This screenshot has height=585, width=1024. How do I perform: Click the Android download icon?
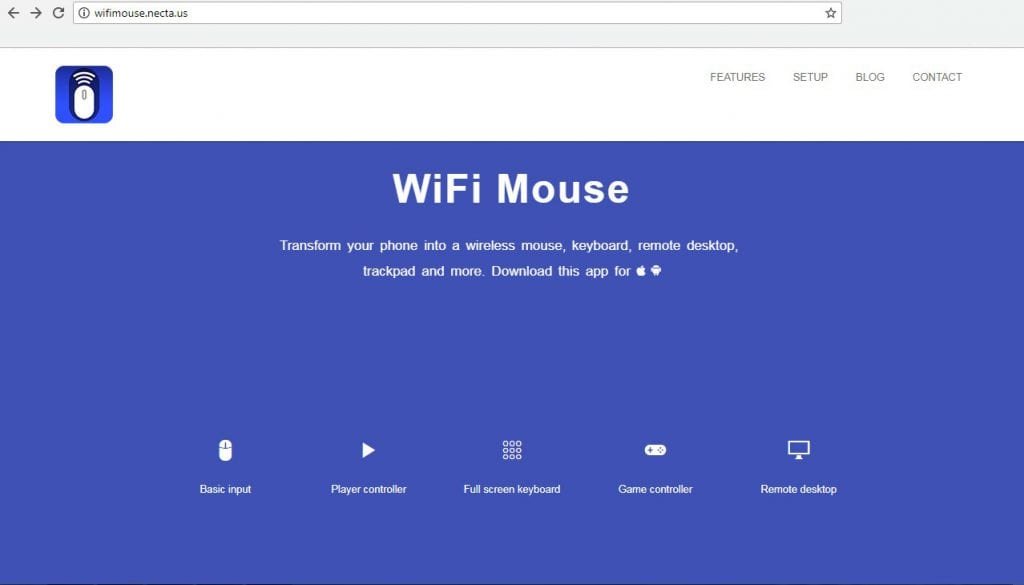coord(657,270)
